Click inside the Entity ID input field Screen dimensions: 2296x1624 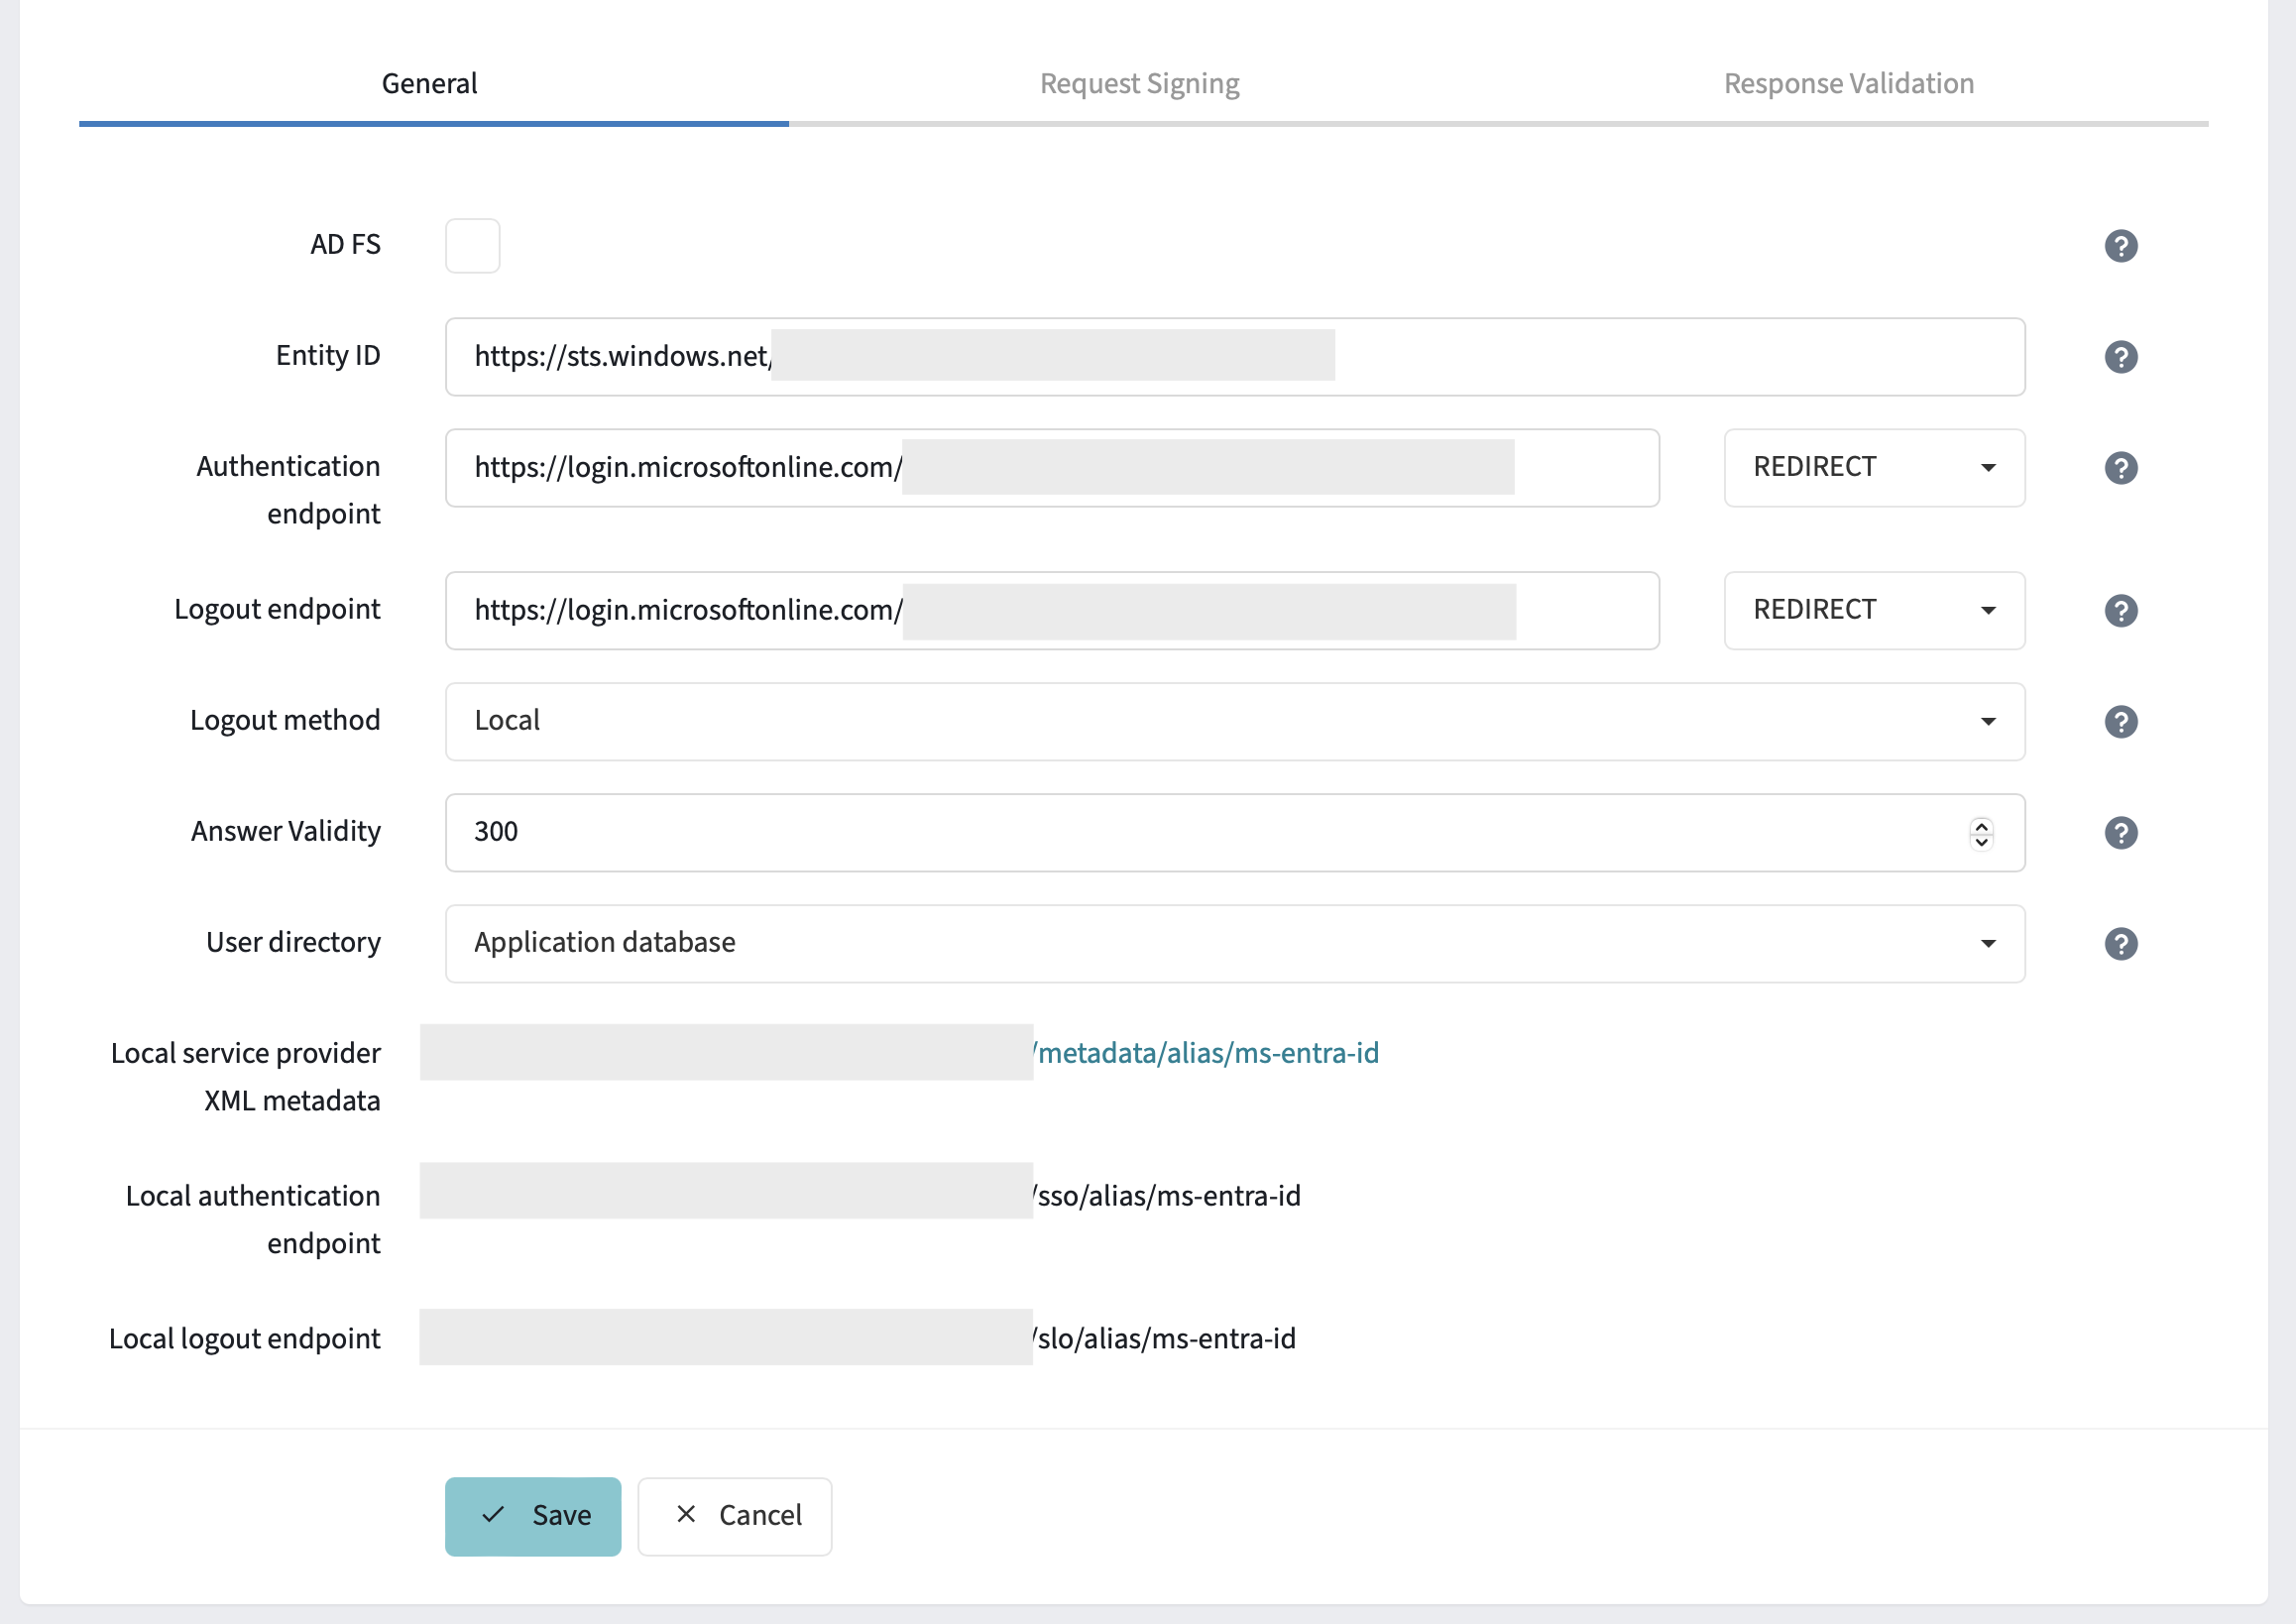point(1100,357)
